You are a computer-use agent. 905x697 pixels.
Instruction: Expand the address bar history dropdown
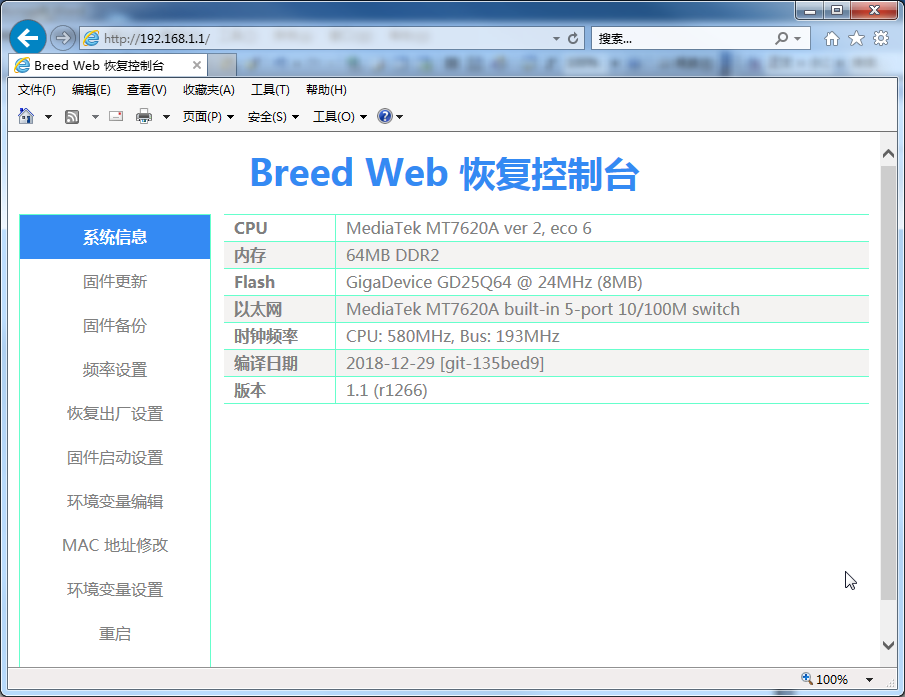pos(556,39)
